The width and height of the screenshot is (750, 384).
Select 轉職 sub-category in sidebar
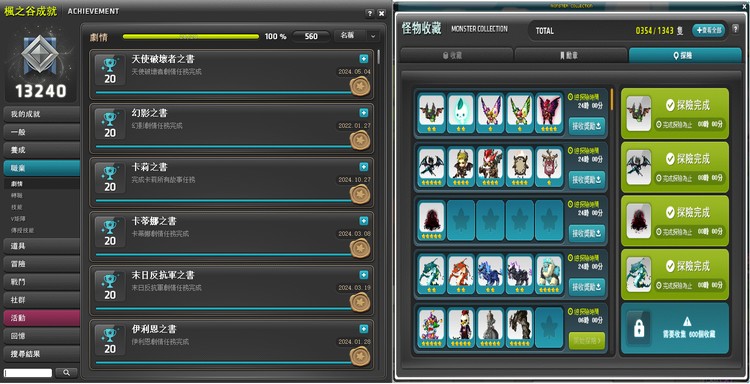[16, 196]
